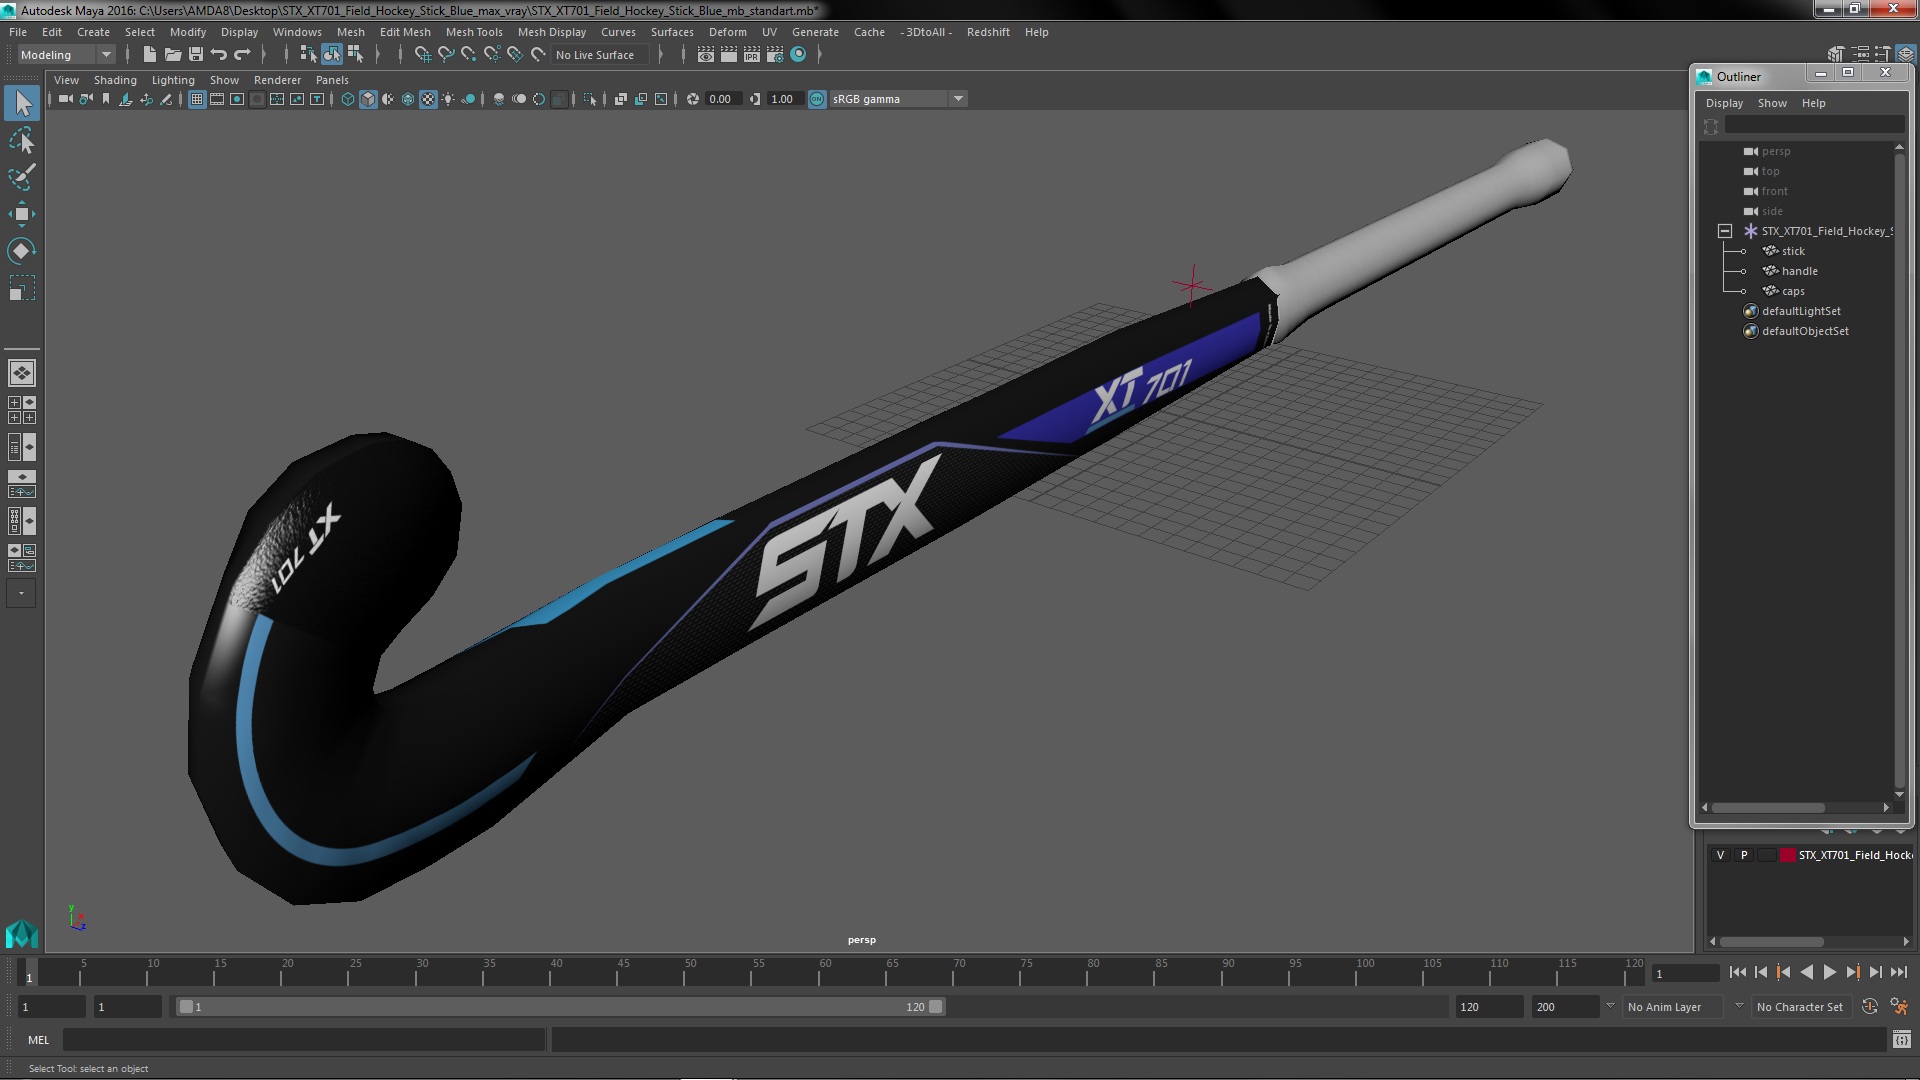This screenshot has height=1080, width=1920.
Task: Open the viewport Shading menu
Action: 115,80
